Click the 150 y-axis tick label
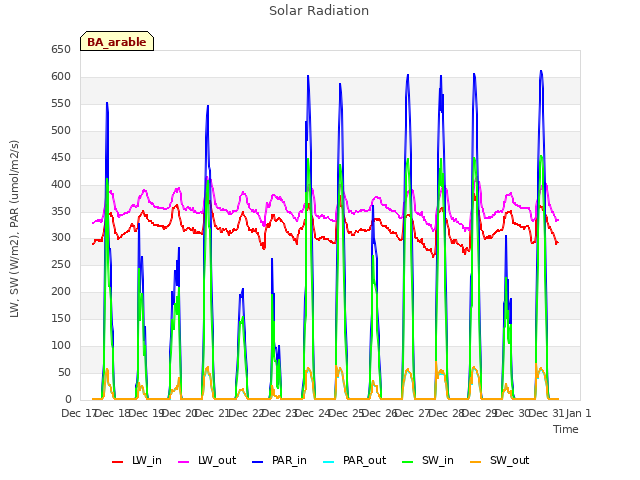Image resolution: width=640 pixels, height=480 pixels. coord(61,318)
